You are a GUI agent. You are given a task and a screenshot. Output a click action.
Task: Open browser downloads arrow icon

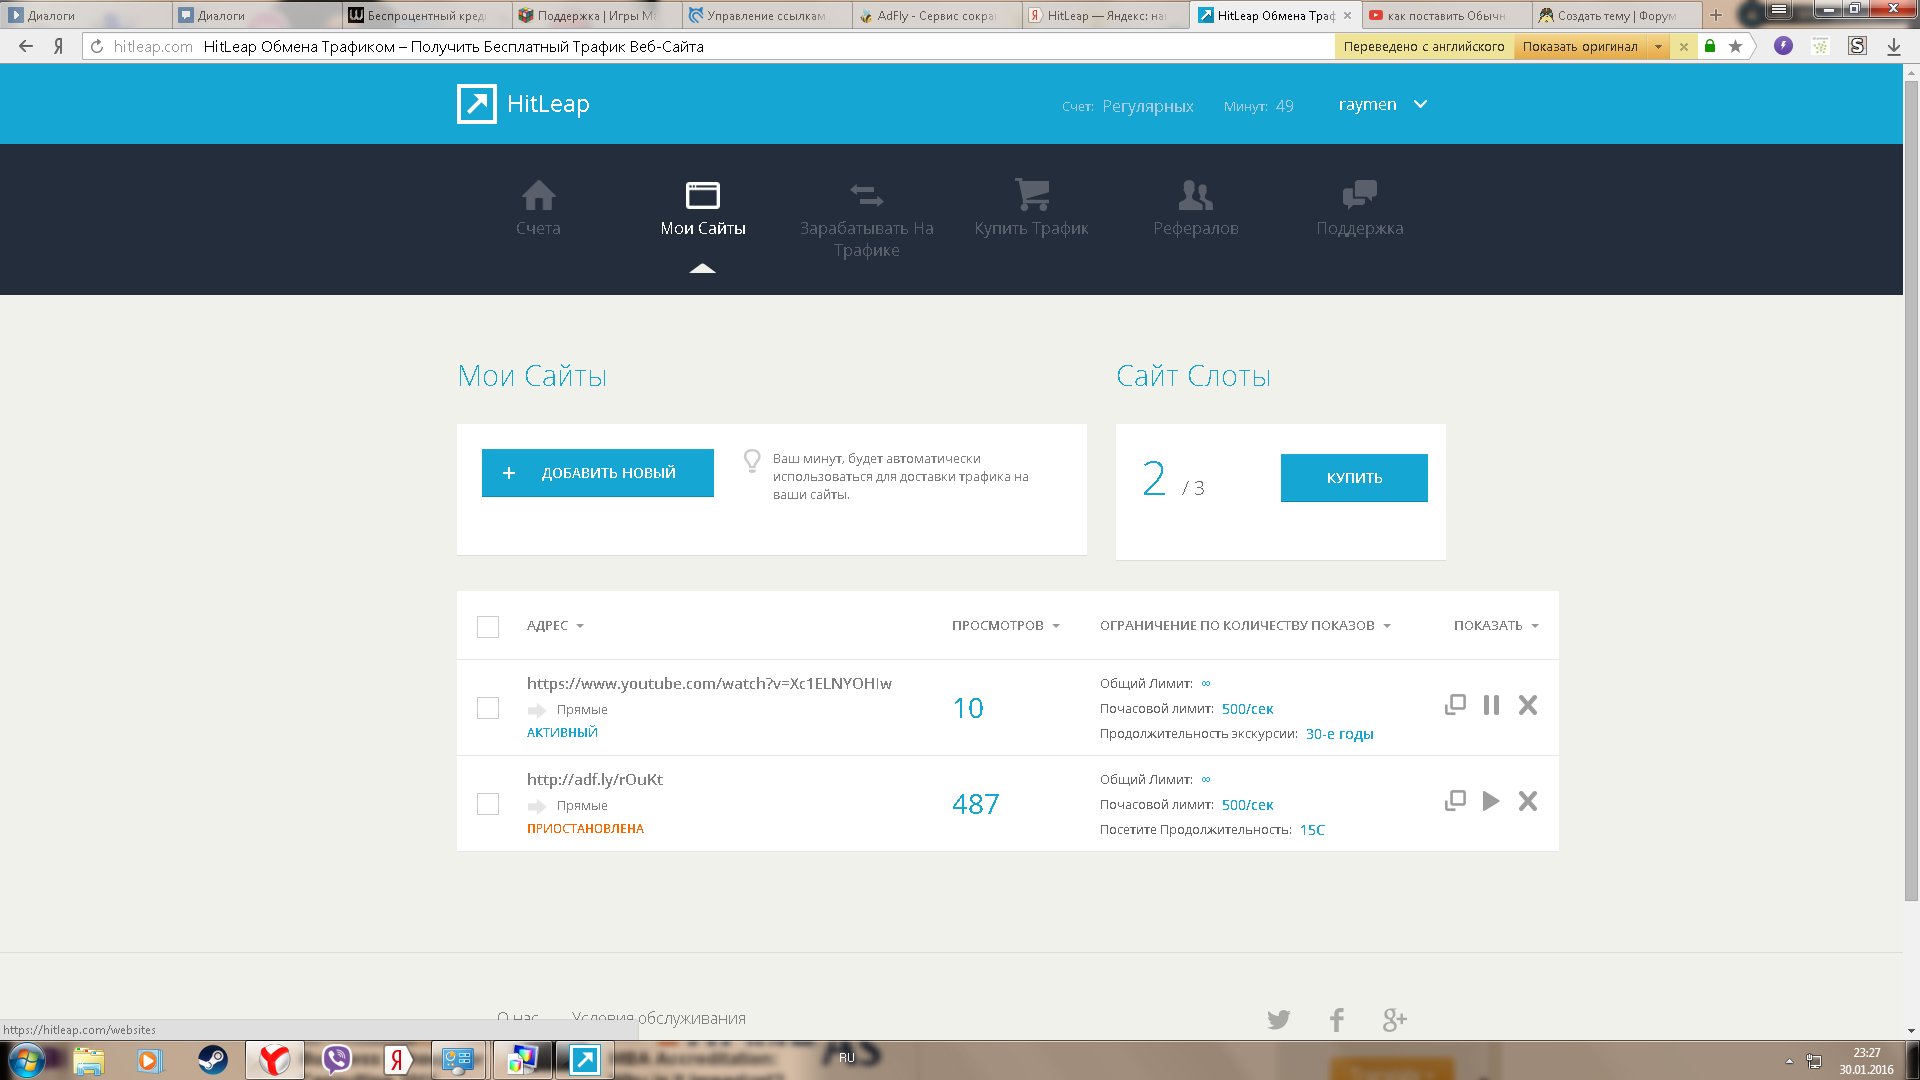[x=1893, y=46]
